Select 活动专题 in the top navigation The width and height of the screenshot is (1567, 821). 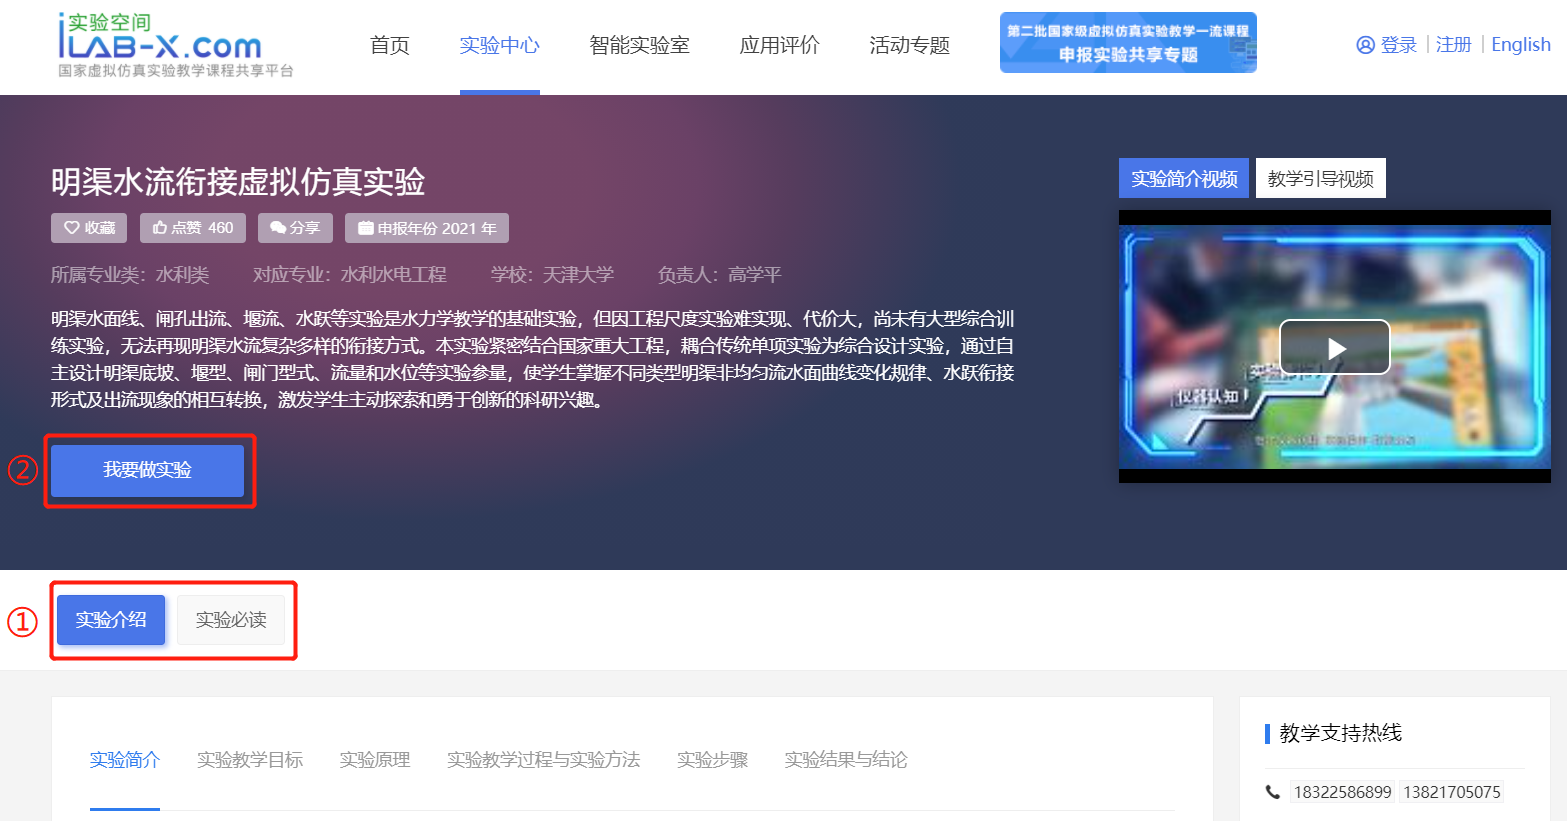click(x=909, y=45)
